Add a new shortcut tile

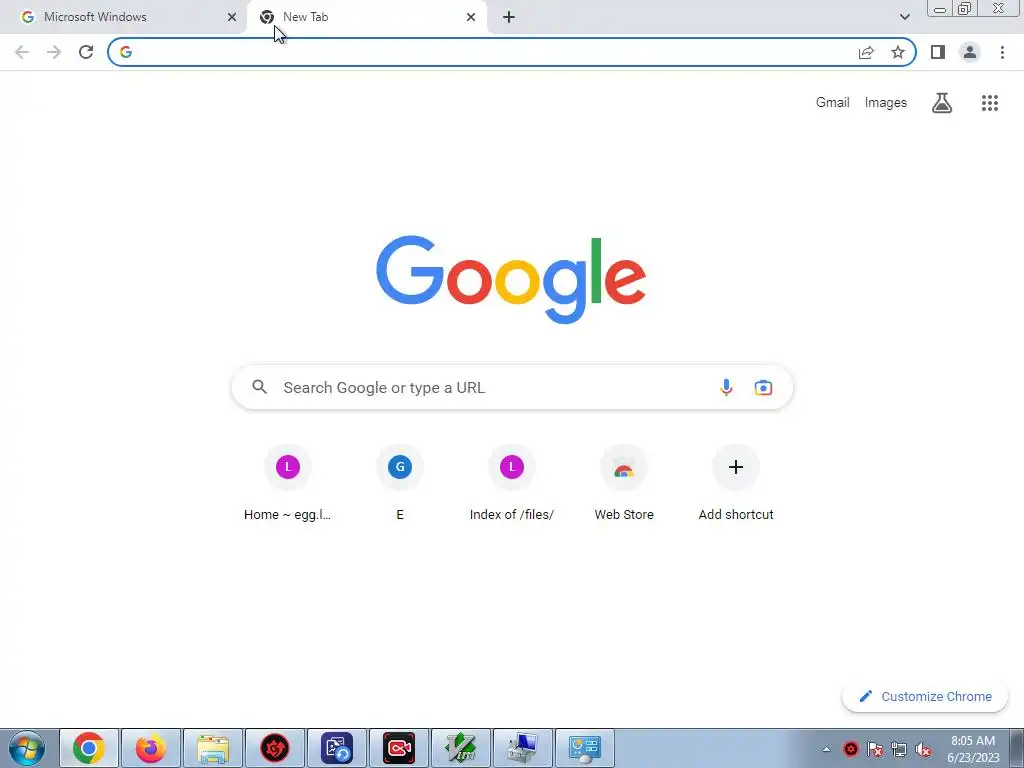pyautogui.click(x=736, y=483)
